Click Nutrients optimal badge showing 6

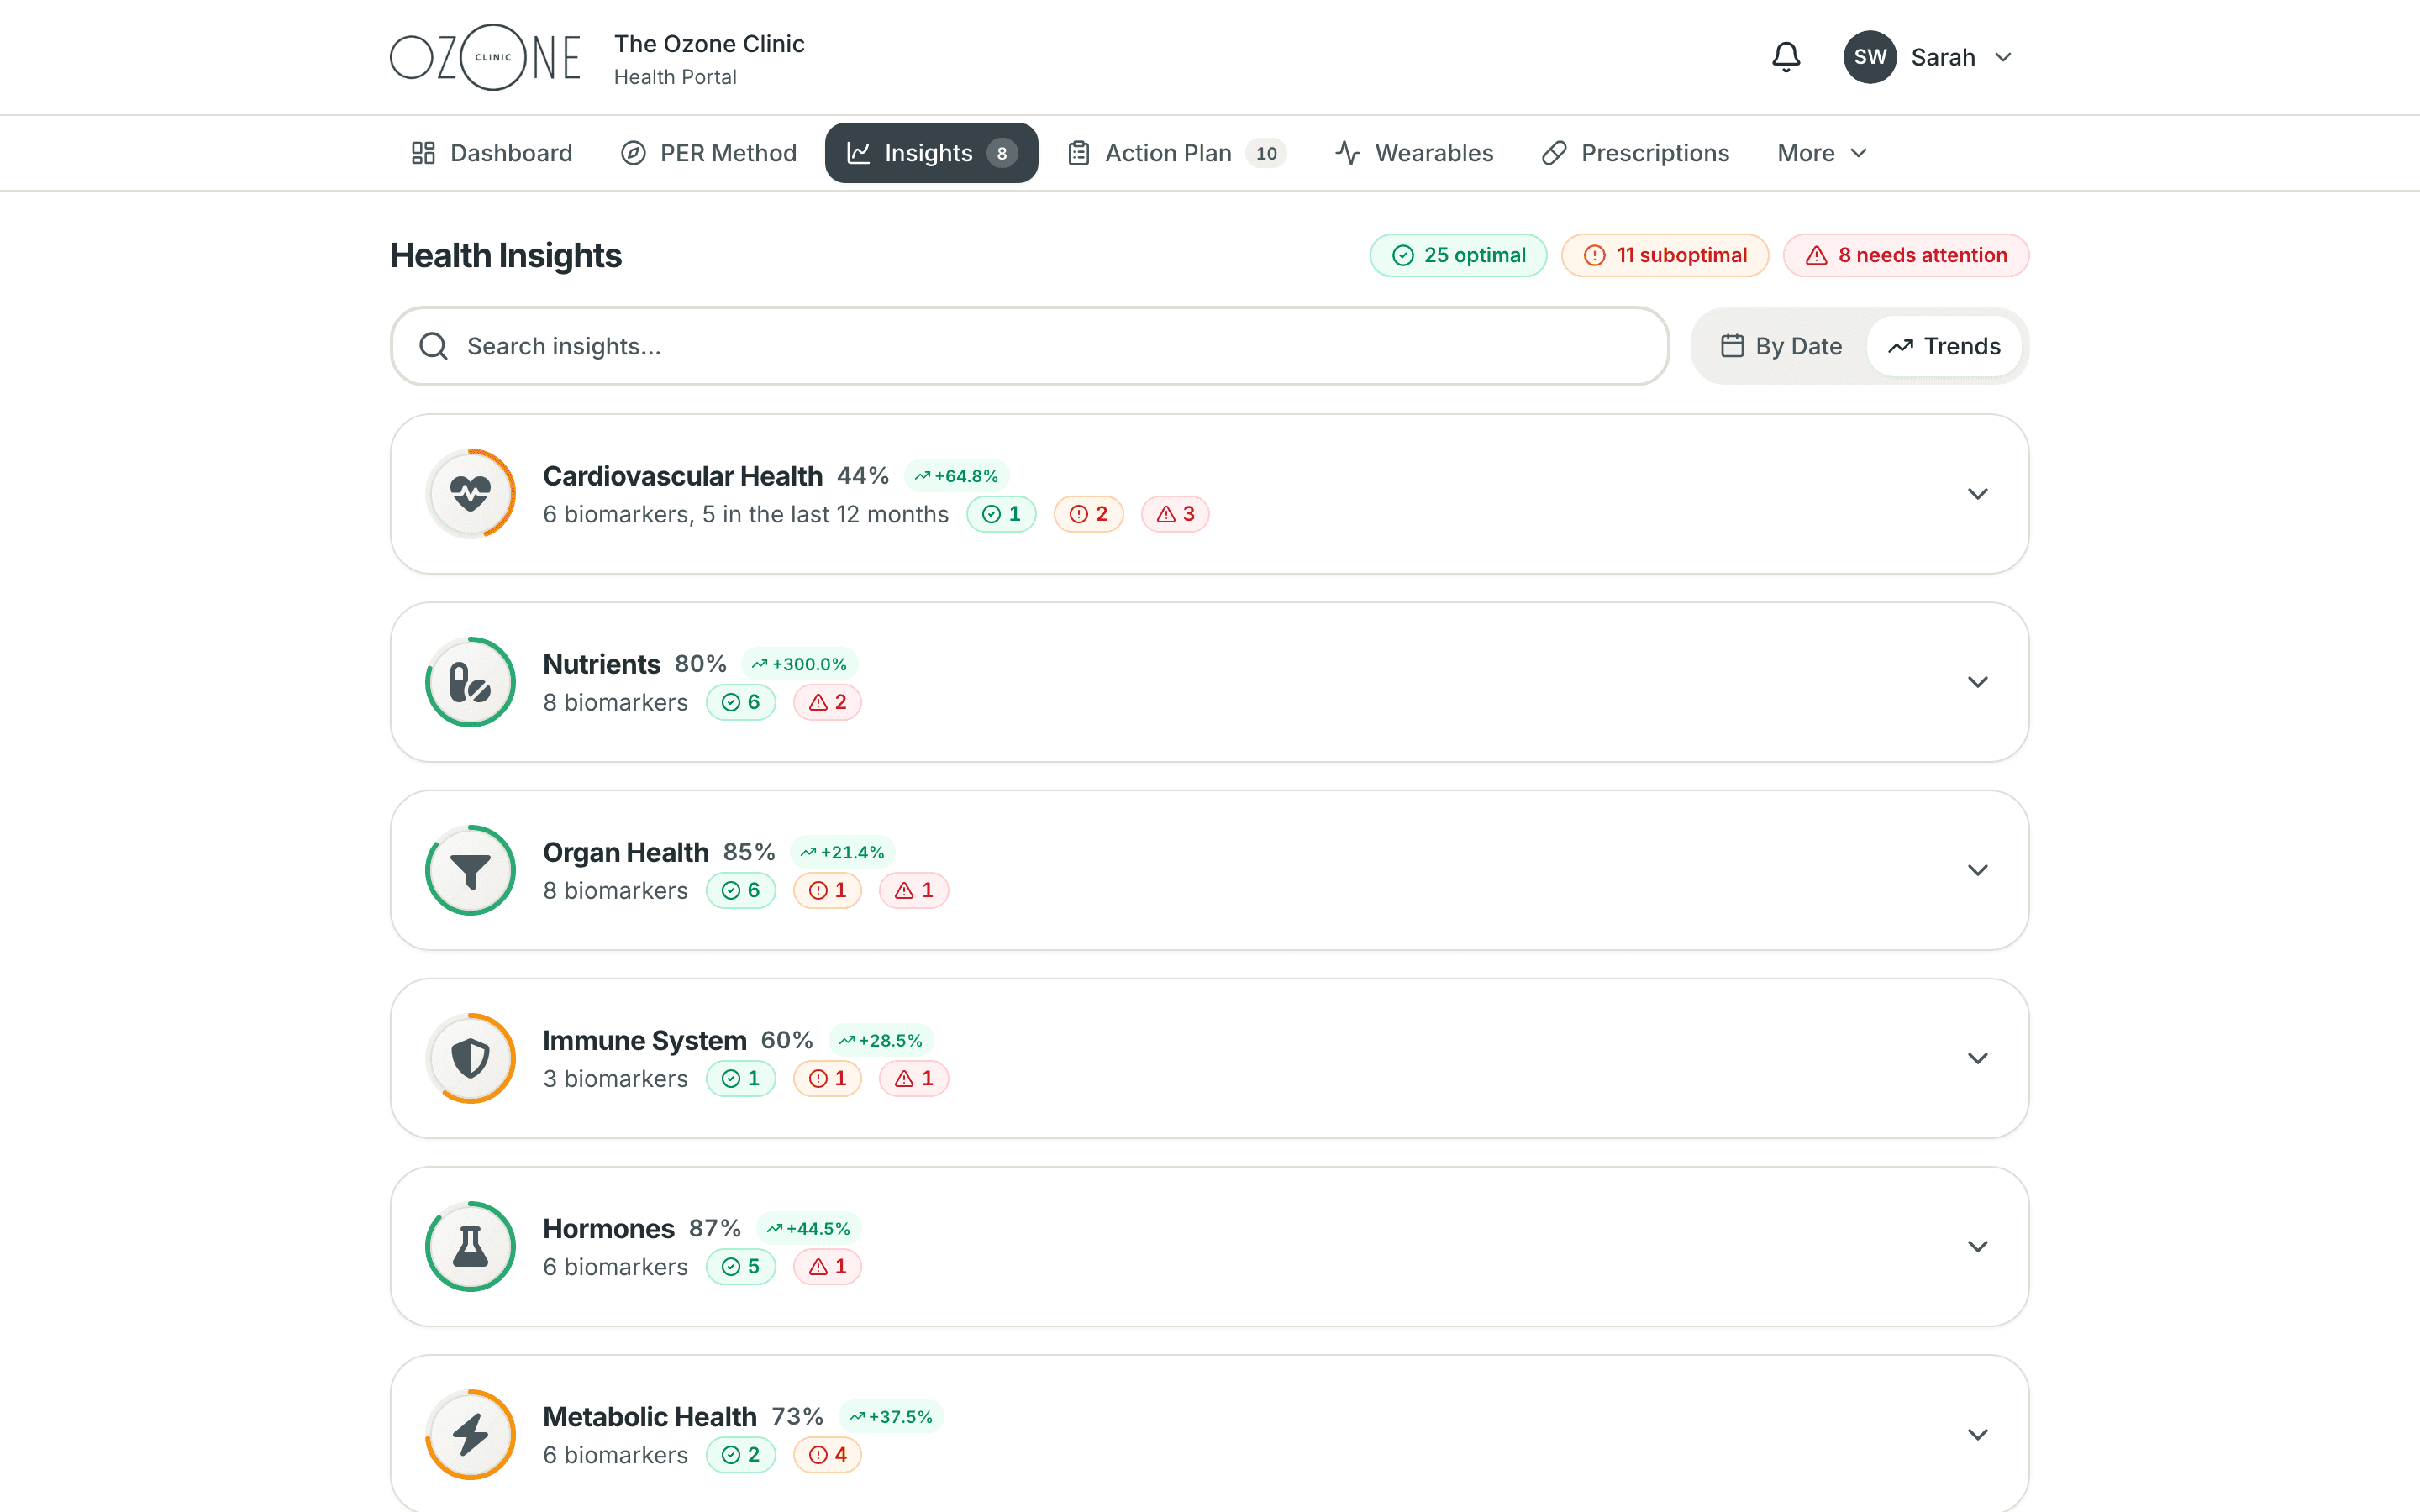point(741,702)
